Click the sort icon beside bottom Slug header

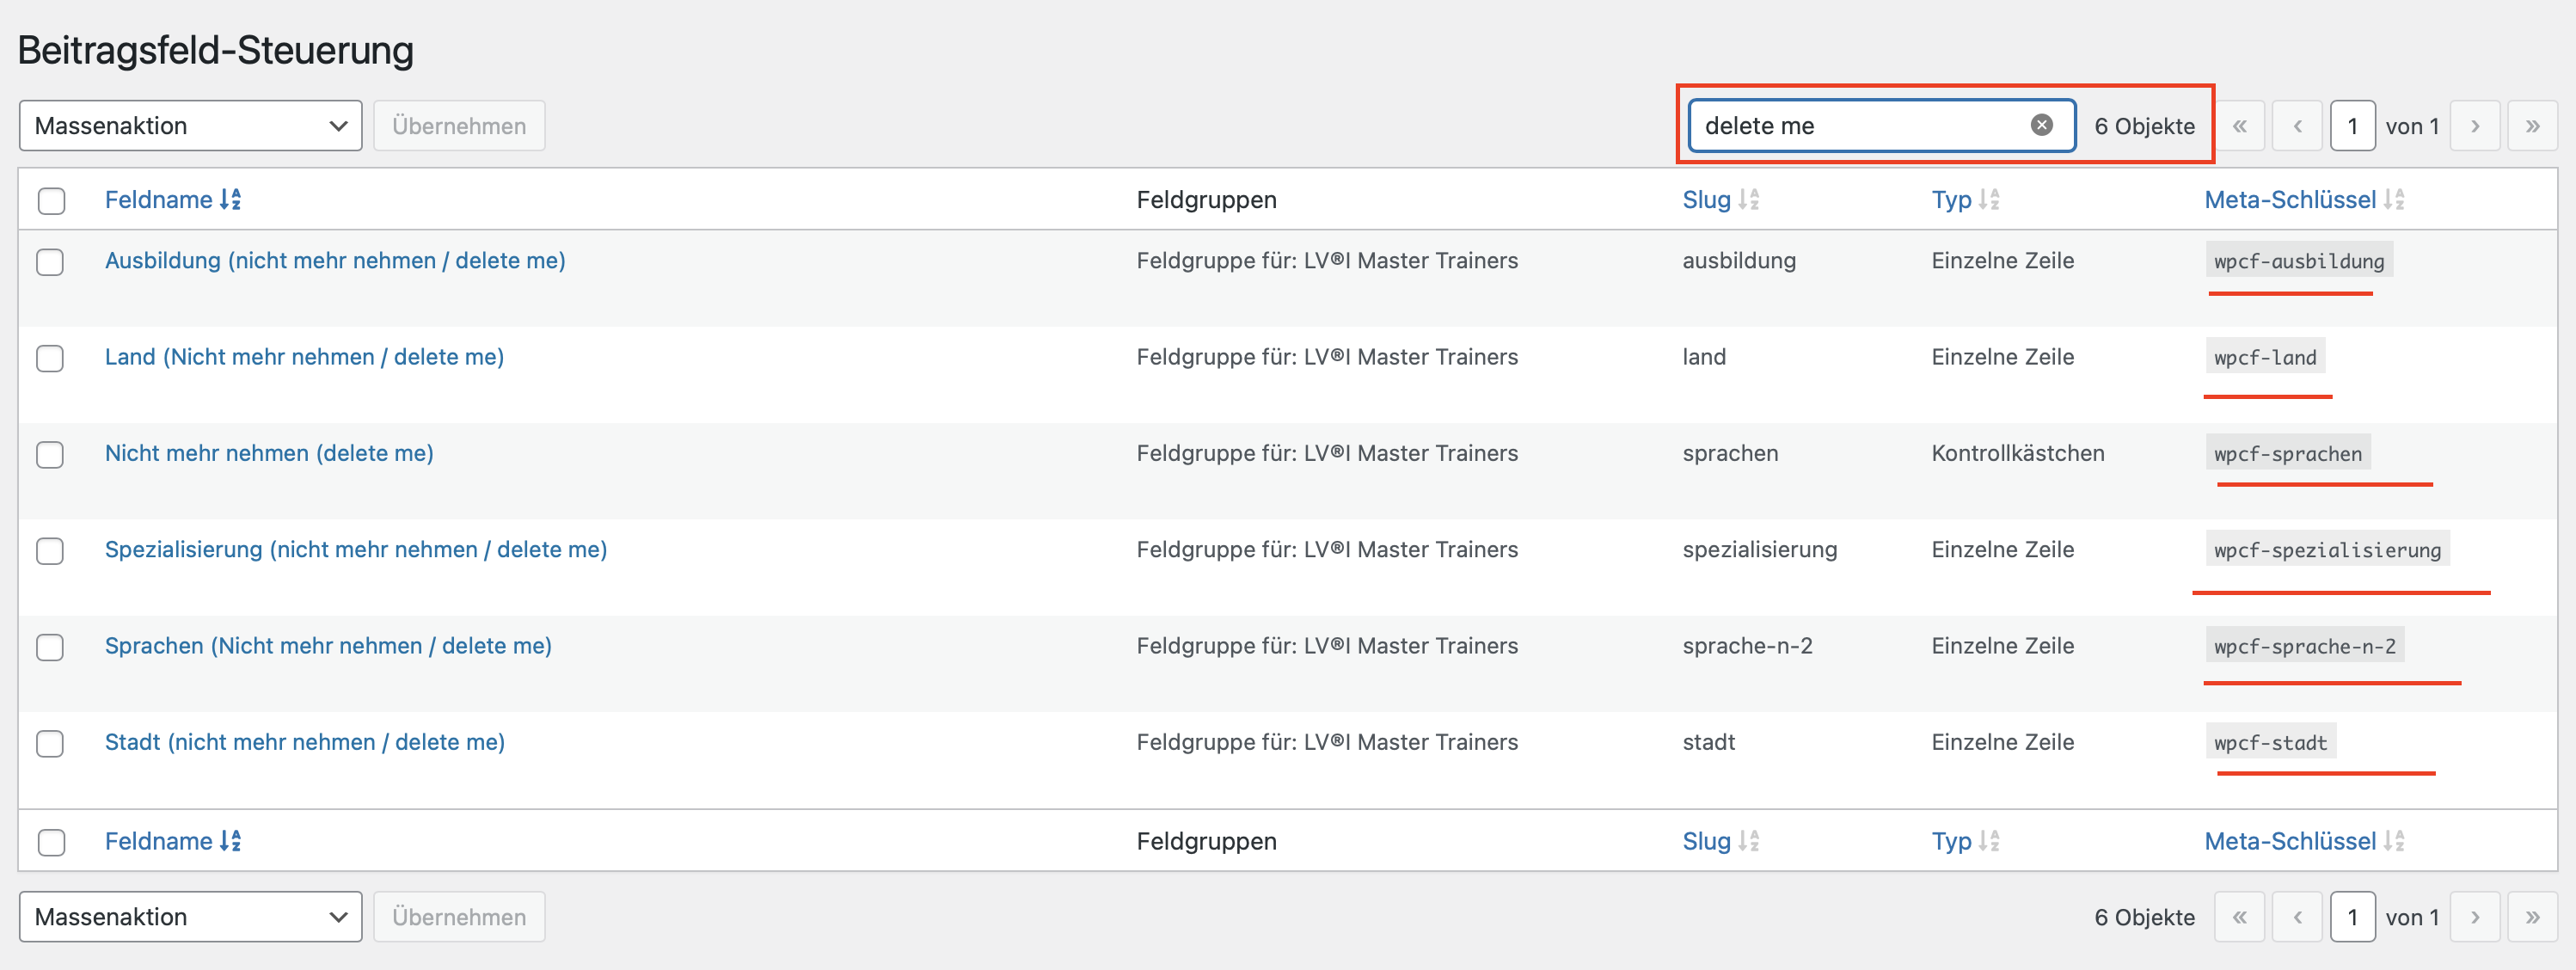click(1748, 841)
